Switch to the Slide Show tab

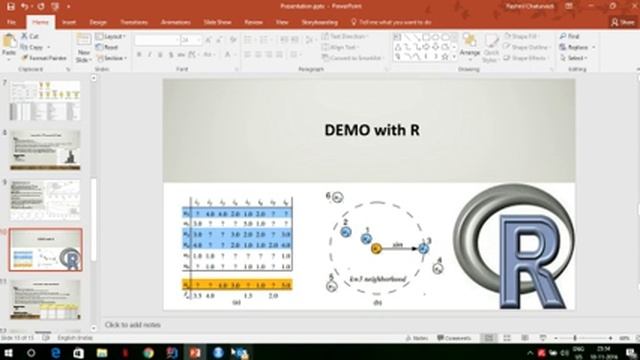(x=218, y=22)
